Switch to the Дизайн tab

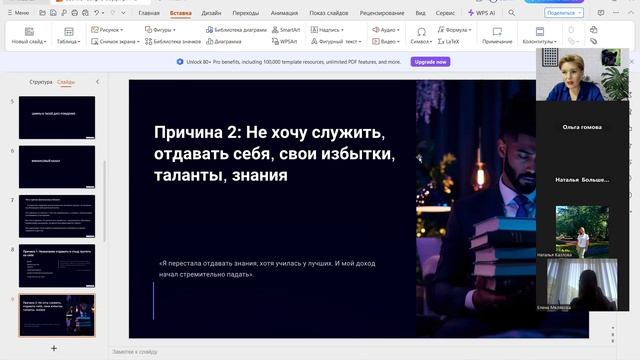[x=211, y=13]
